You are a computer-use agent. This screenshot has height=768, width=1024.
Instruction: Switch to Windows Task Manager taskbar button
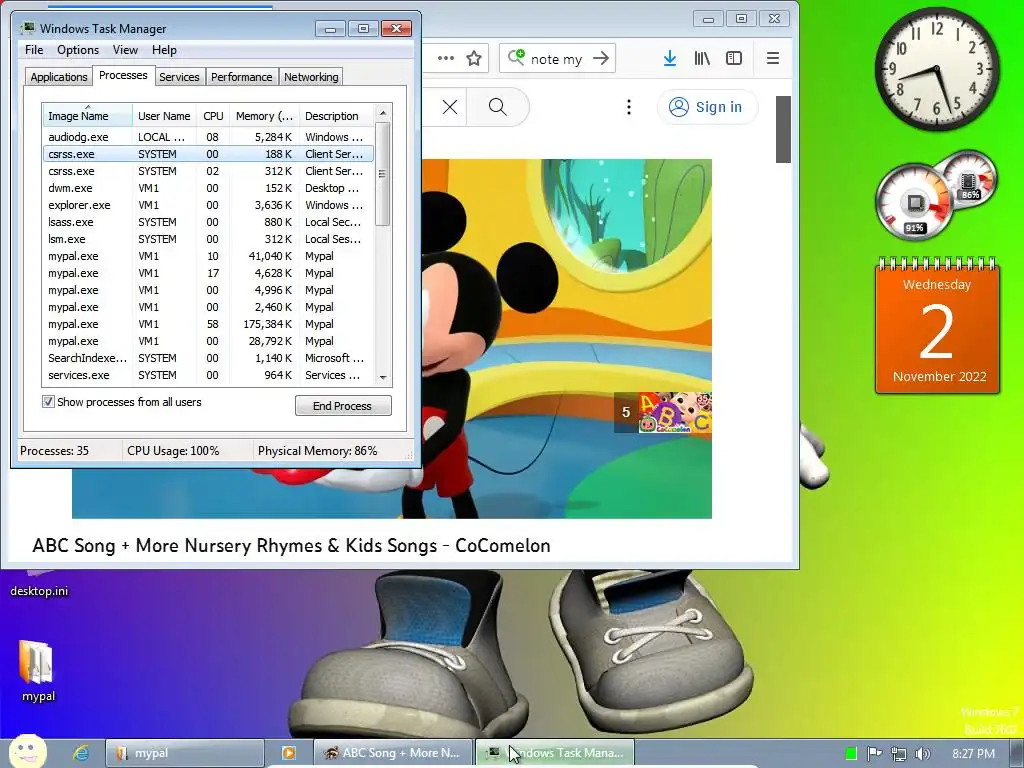pos(555,753)
